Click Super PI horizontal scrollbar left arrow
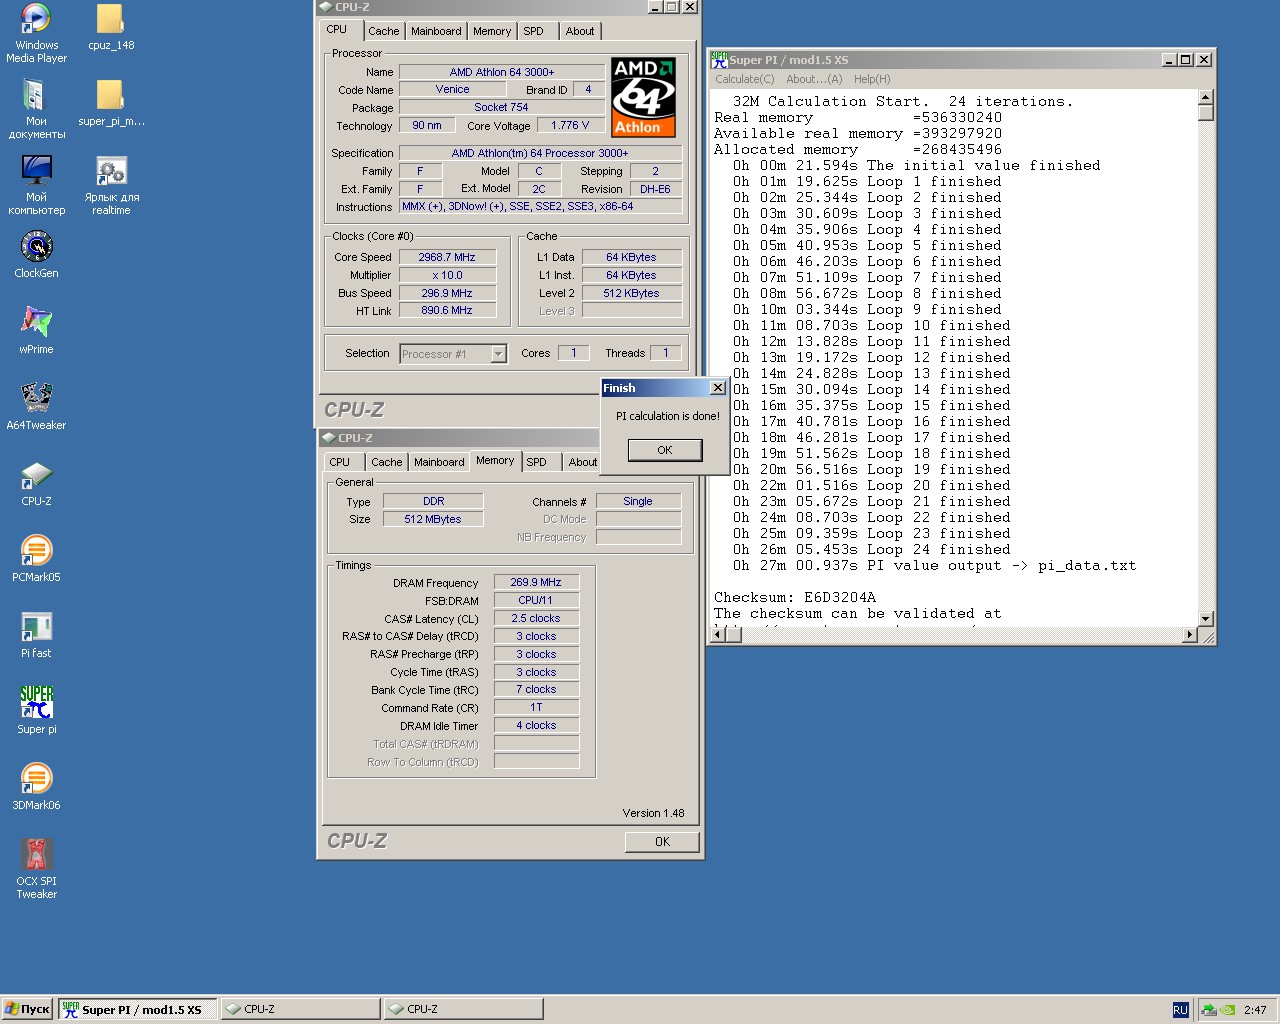 point(717,635)
